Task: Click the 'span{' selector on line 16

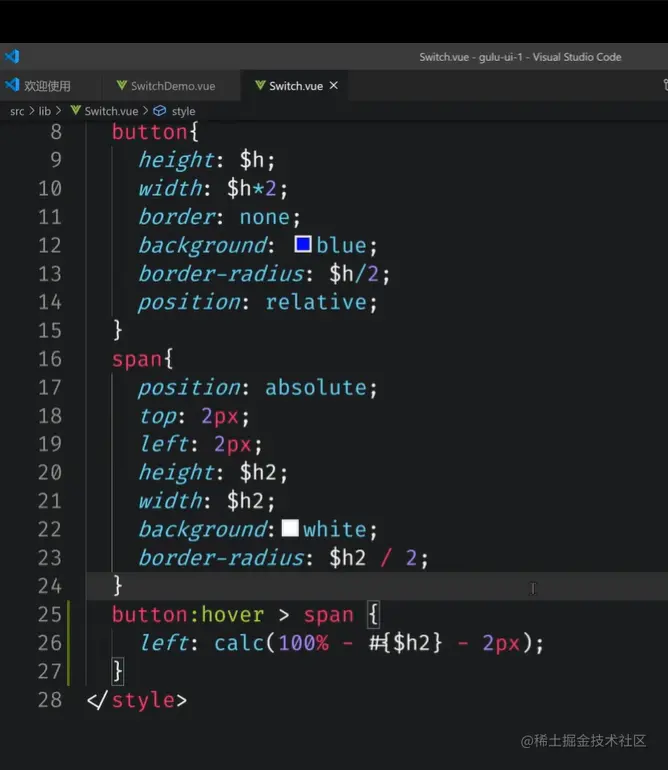Action: tap(142, 359)
